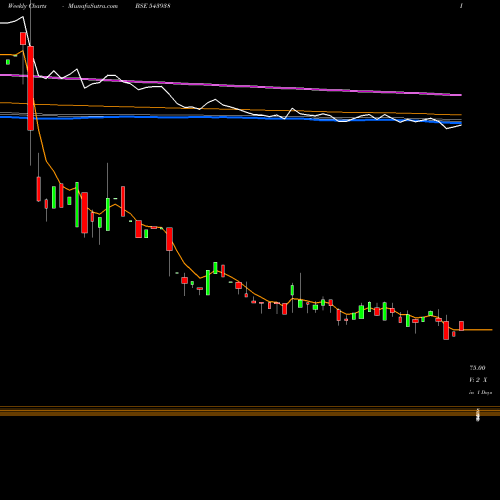
Task: Click the 'V: 2 X' volume text
Action: (478, 380)
